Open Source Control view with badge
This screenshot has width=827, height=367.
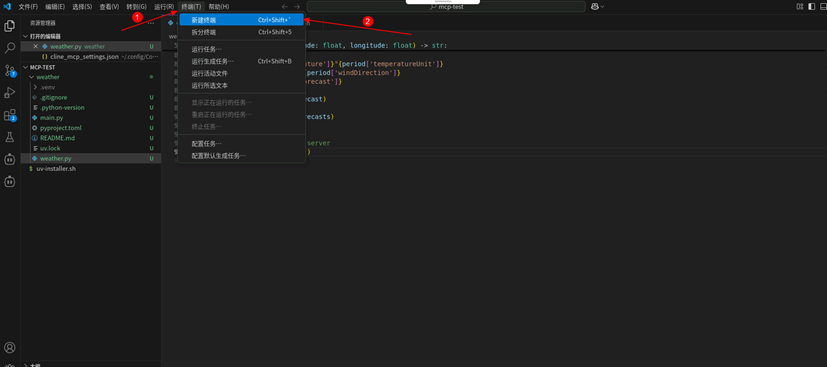(9, 70)
